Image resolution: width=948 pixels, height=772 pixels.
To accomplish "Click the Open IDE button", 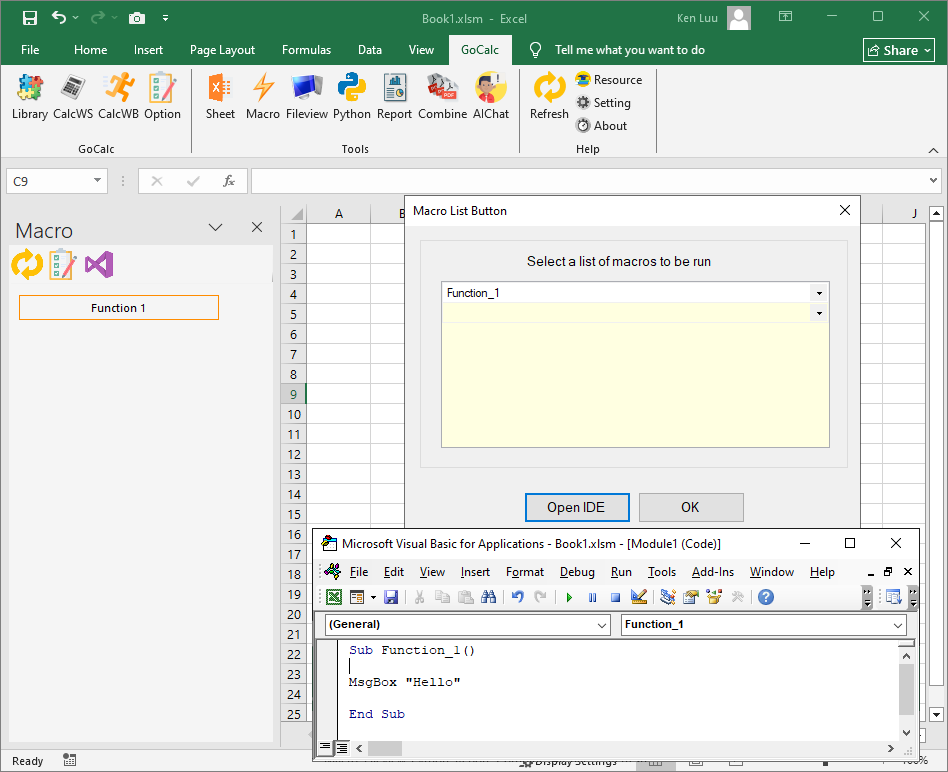I will (577, 507).
